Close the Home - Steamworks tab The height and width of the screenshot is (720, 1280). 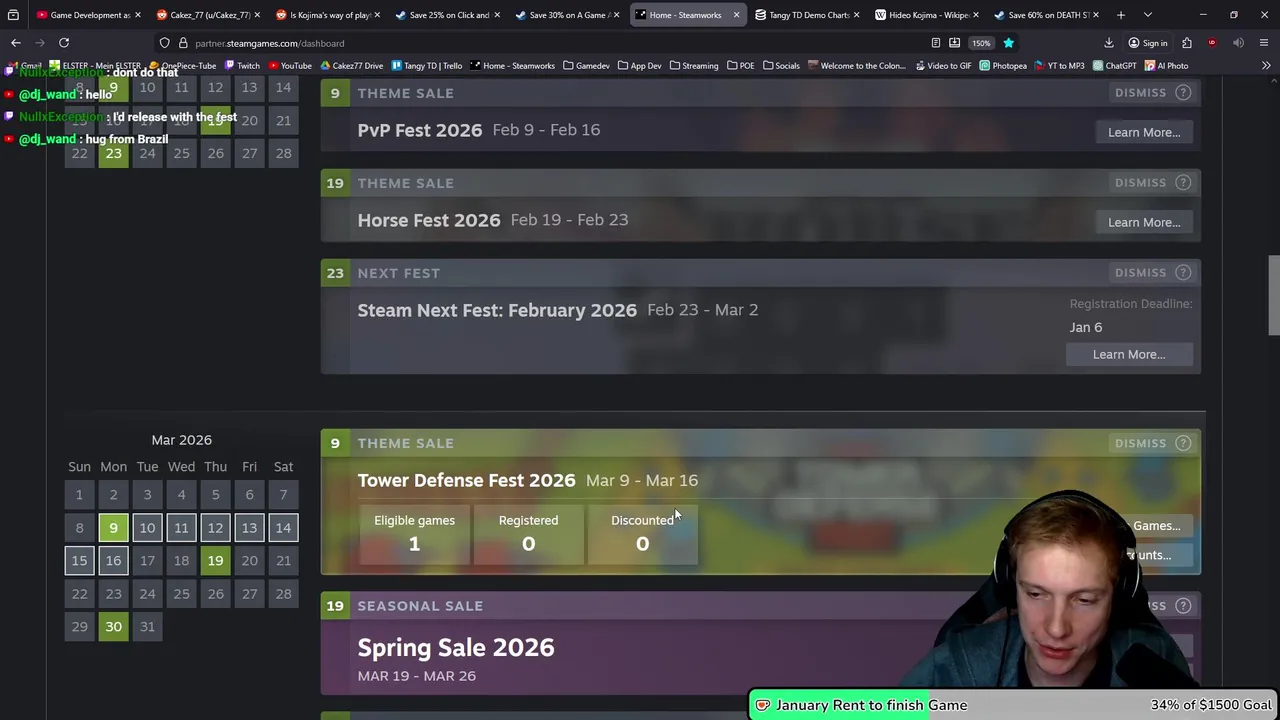click(736, 15)
